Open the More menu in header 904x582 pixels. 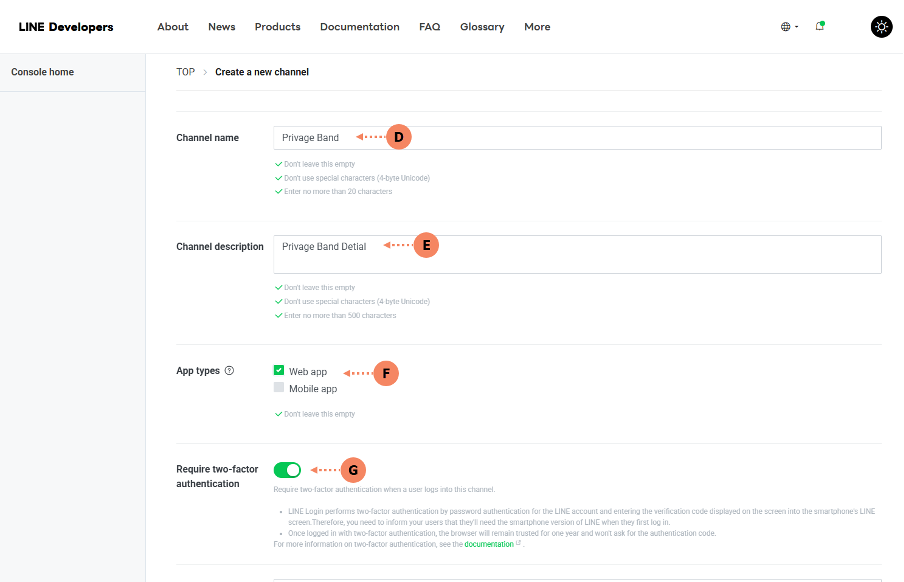click(x=537, y=27)
